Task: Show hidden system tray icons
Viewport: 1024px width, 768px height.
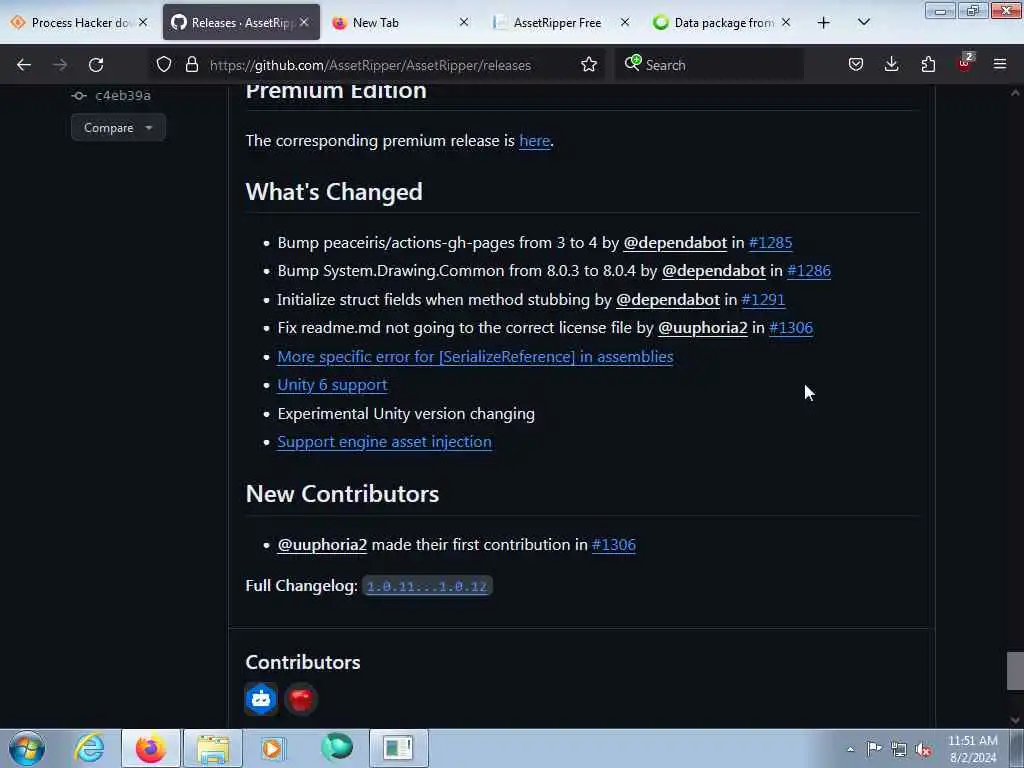Action: coord(850,749)
